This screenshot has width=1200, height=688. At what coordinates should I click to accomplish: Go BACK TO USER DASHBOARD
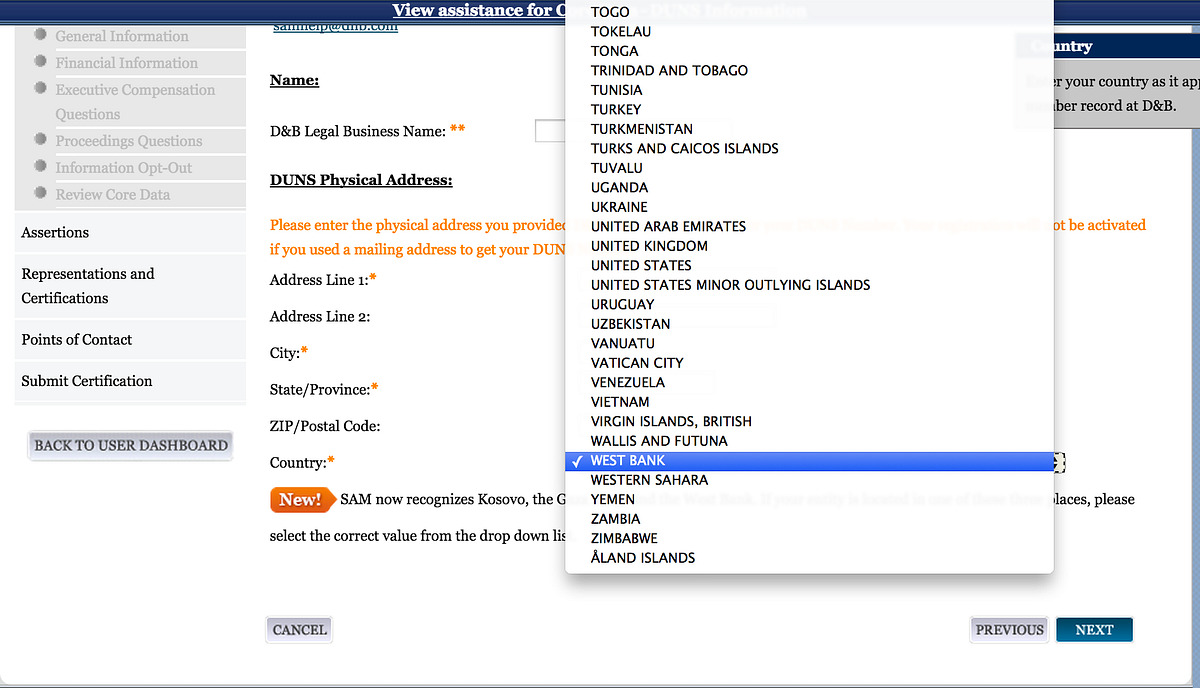point(131,445)
